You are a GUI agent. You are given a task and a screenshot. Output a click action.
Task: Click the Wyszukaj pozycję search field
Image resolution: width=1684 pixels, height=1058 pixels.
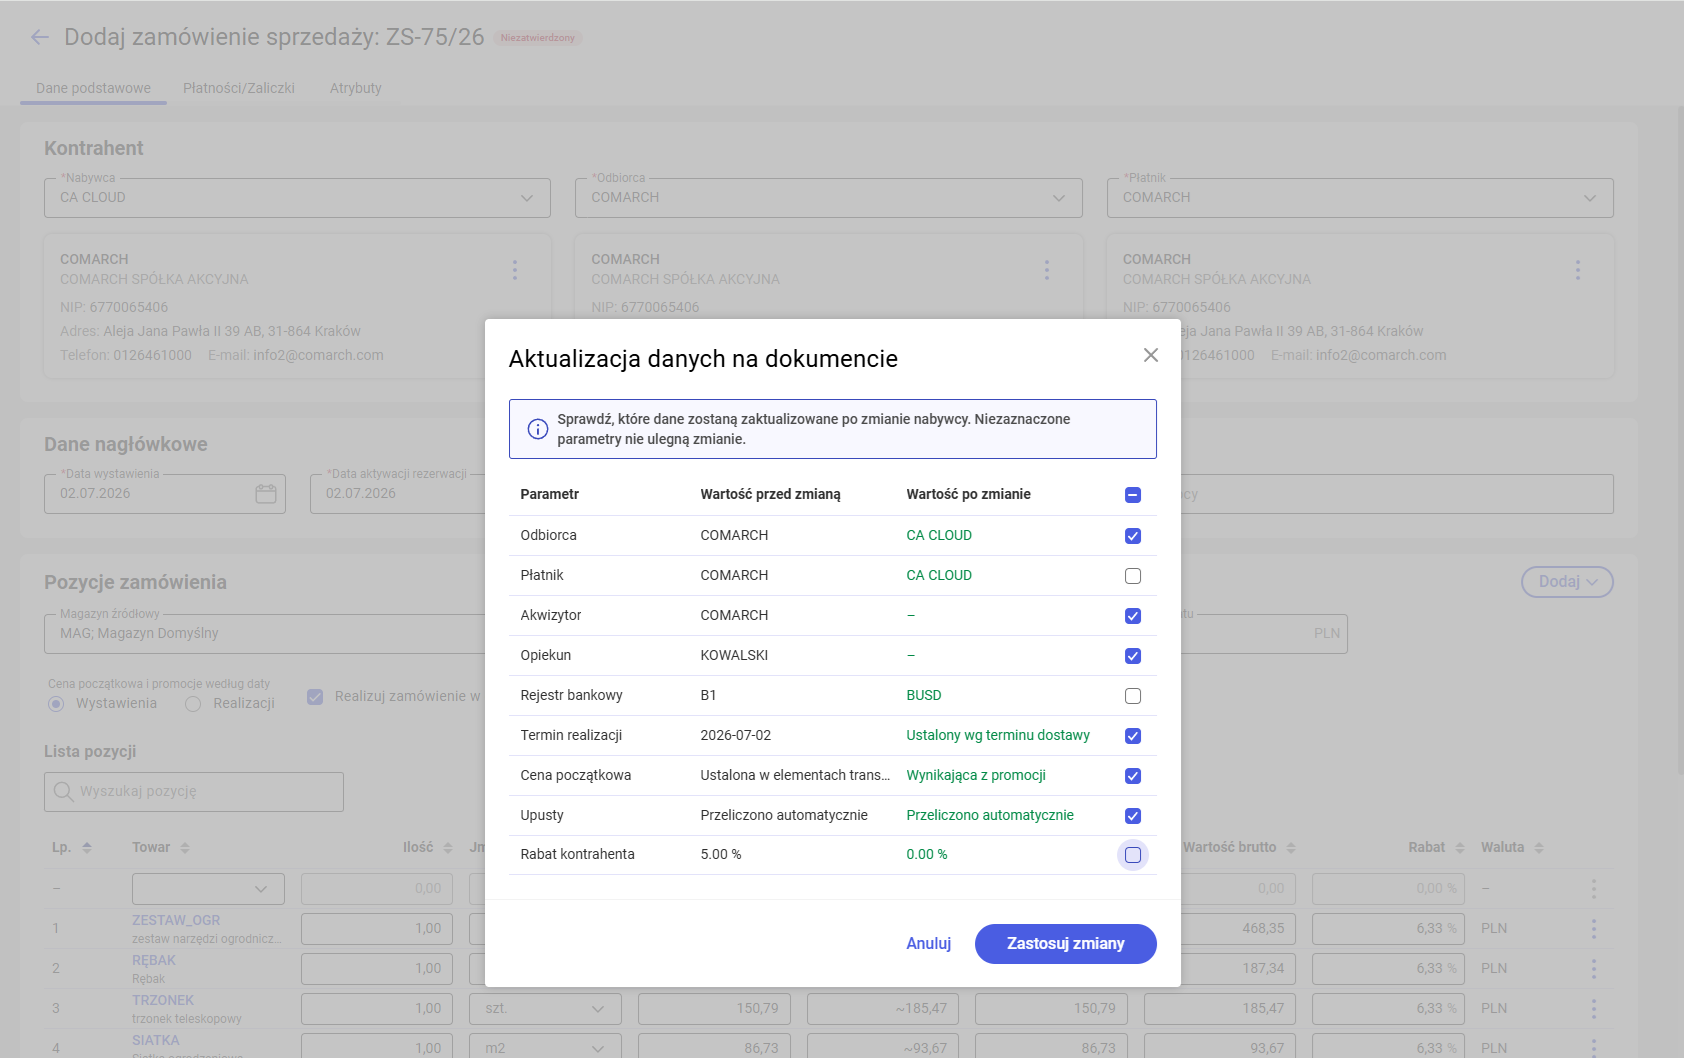click(x=194, y=792)
